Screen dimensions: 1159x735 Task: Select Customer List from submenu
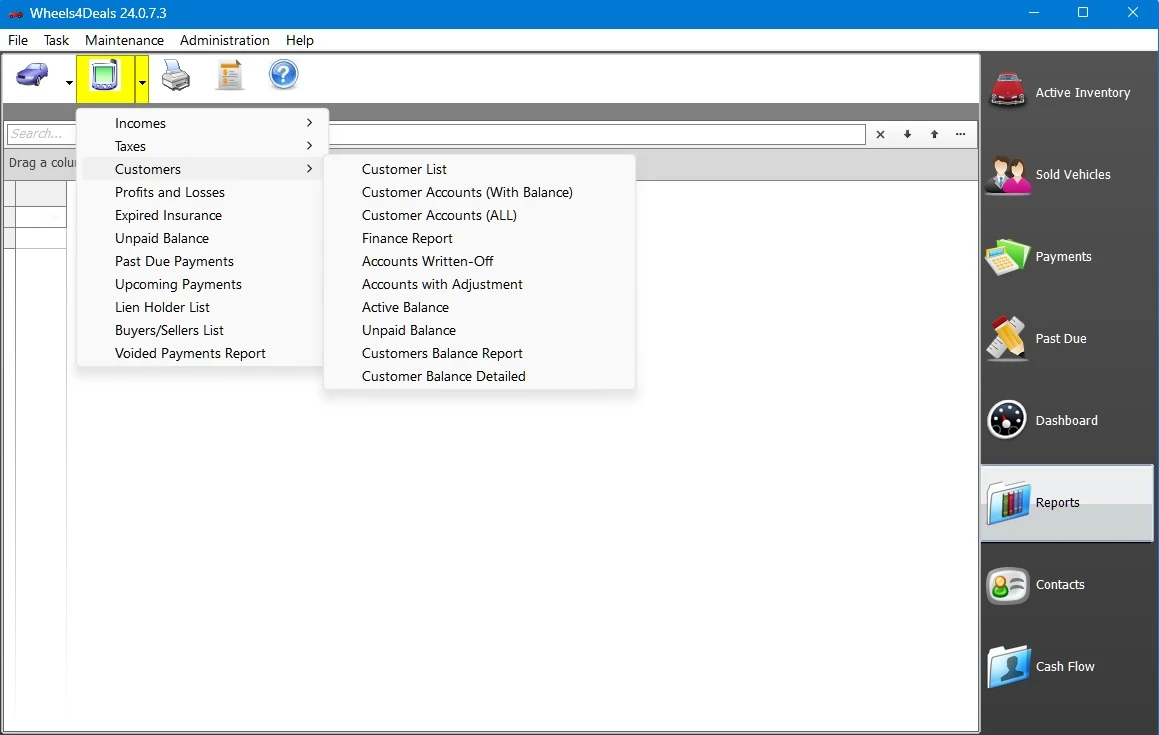click(404, 169)
